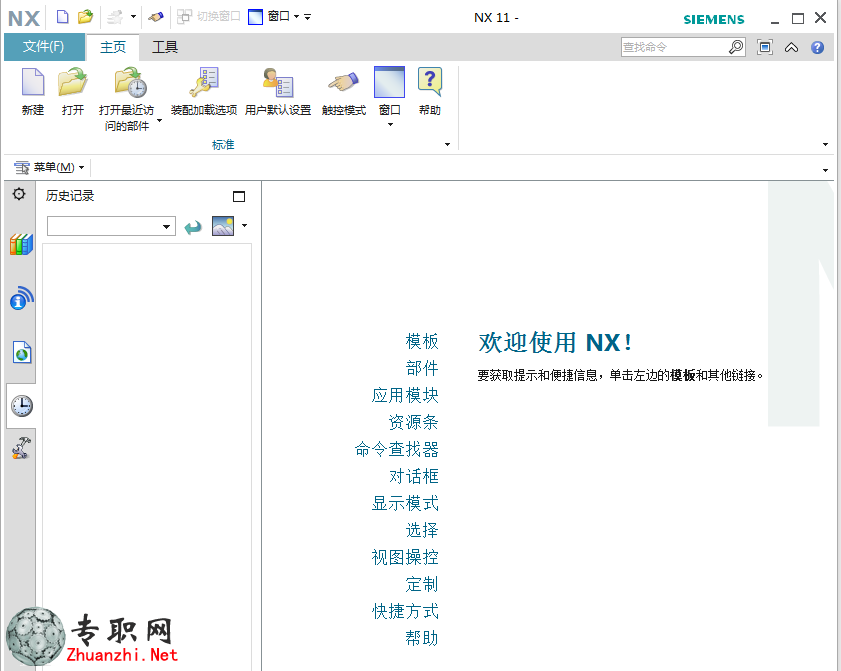Expand the title bar Window (窗口) dropdown
841x671 pixels.
(297, 17)
